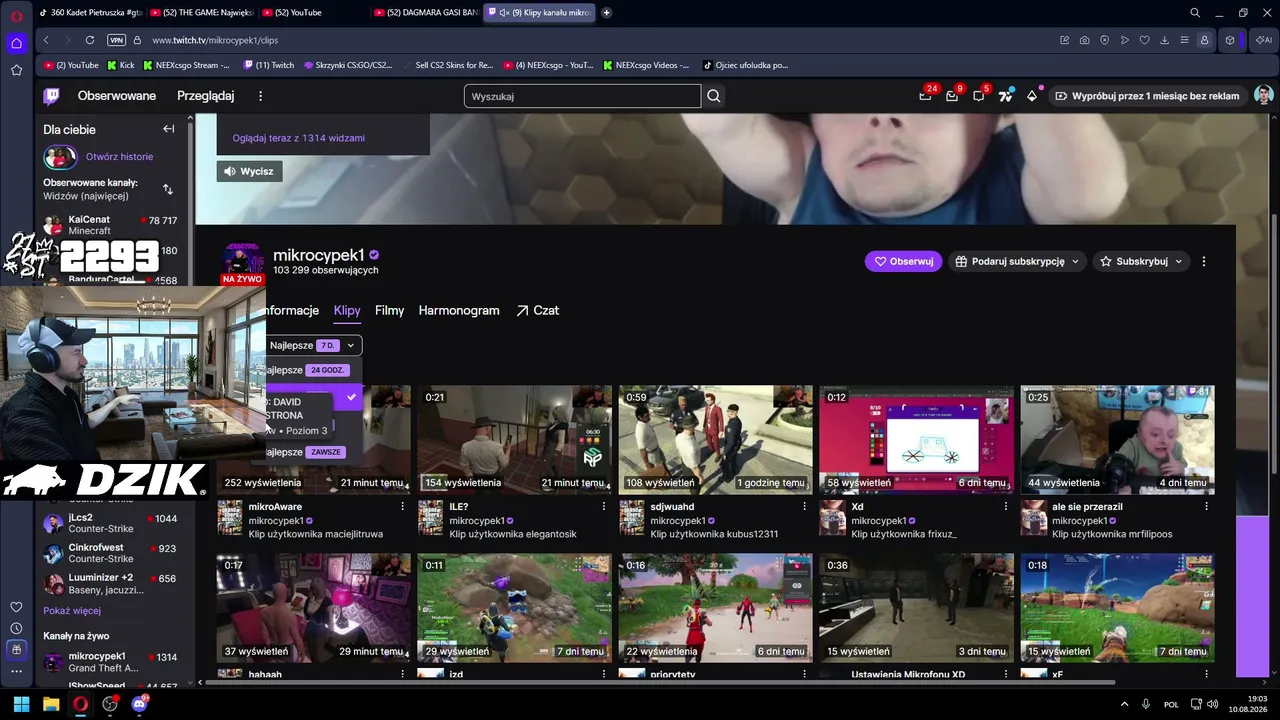This screenshot has width=1280, height=720.
Task: Open Prime loot crown icon with 24 badge
Action: click(x=925, y=96)
